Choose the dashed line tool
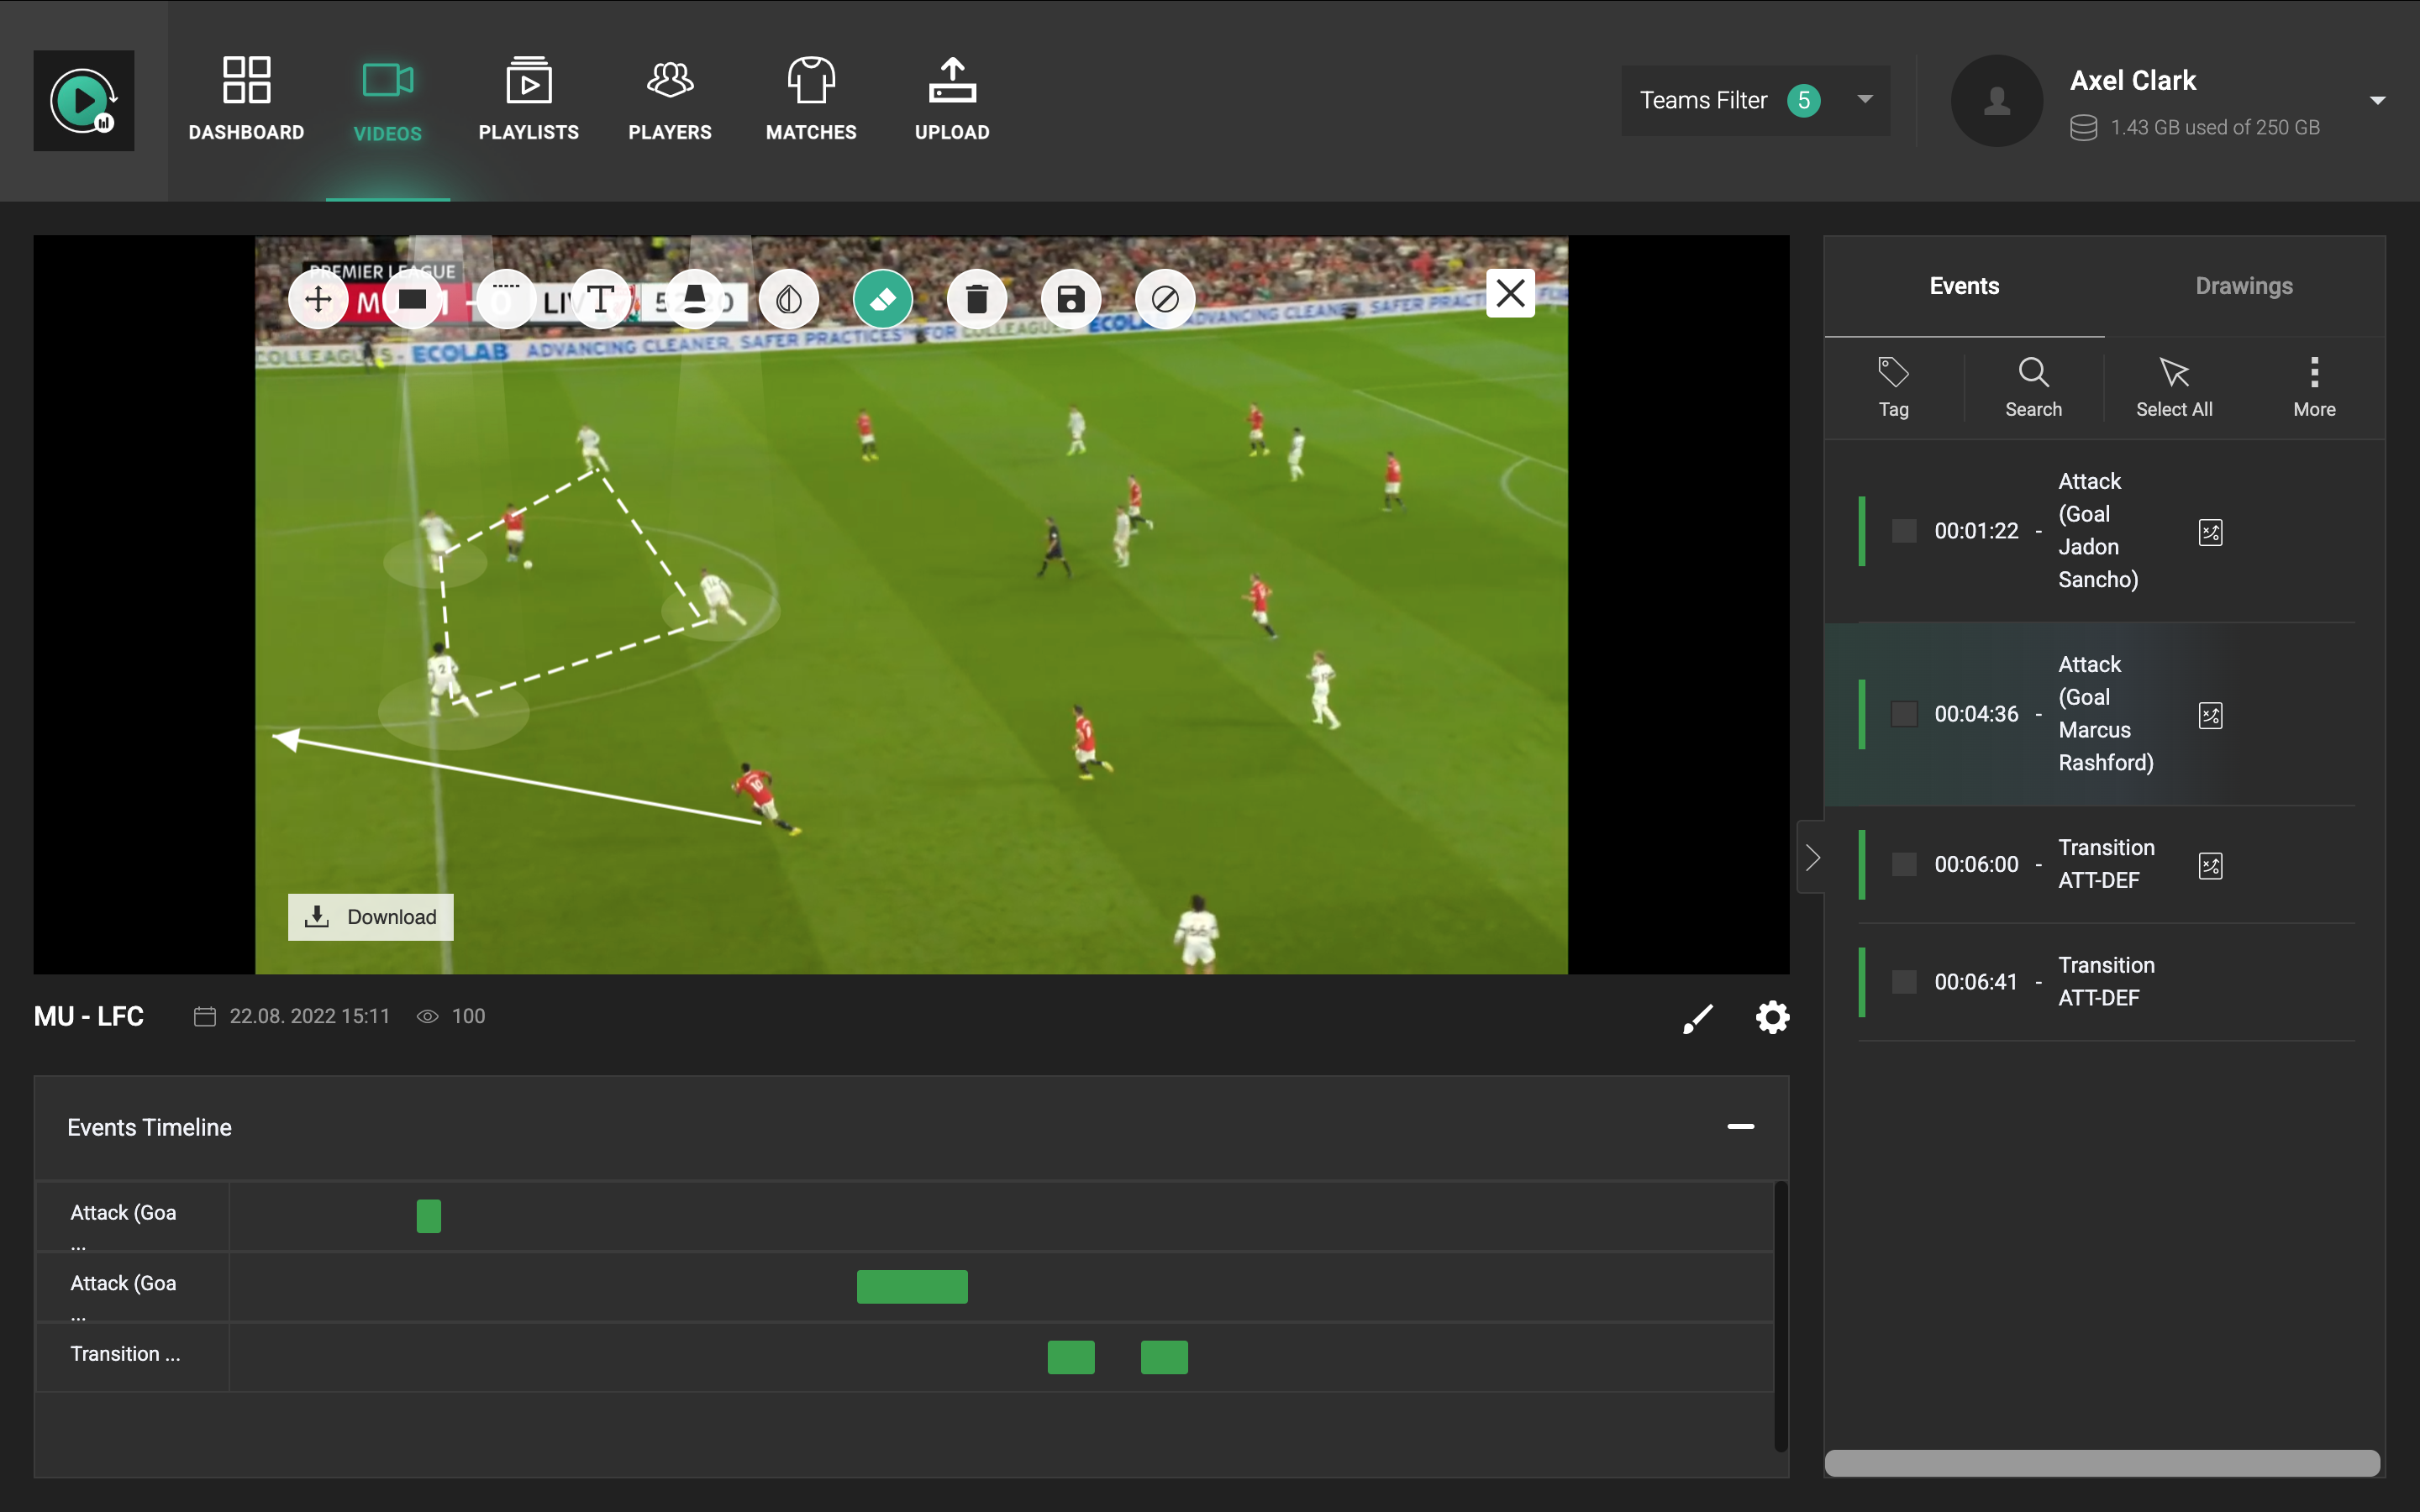 pos(506,299)
